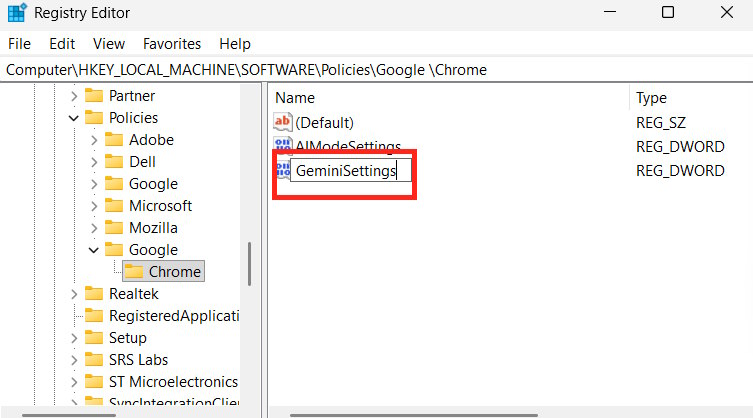Select the (Default) value name
Image resolution: width=753 pixels, height=418 pixels.
tap(325, 123)
